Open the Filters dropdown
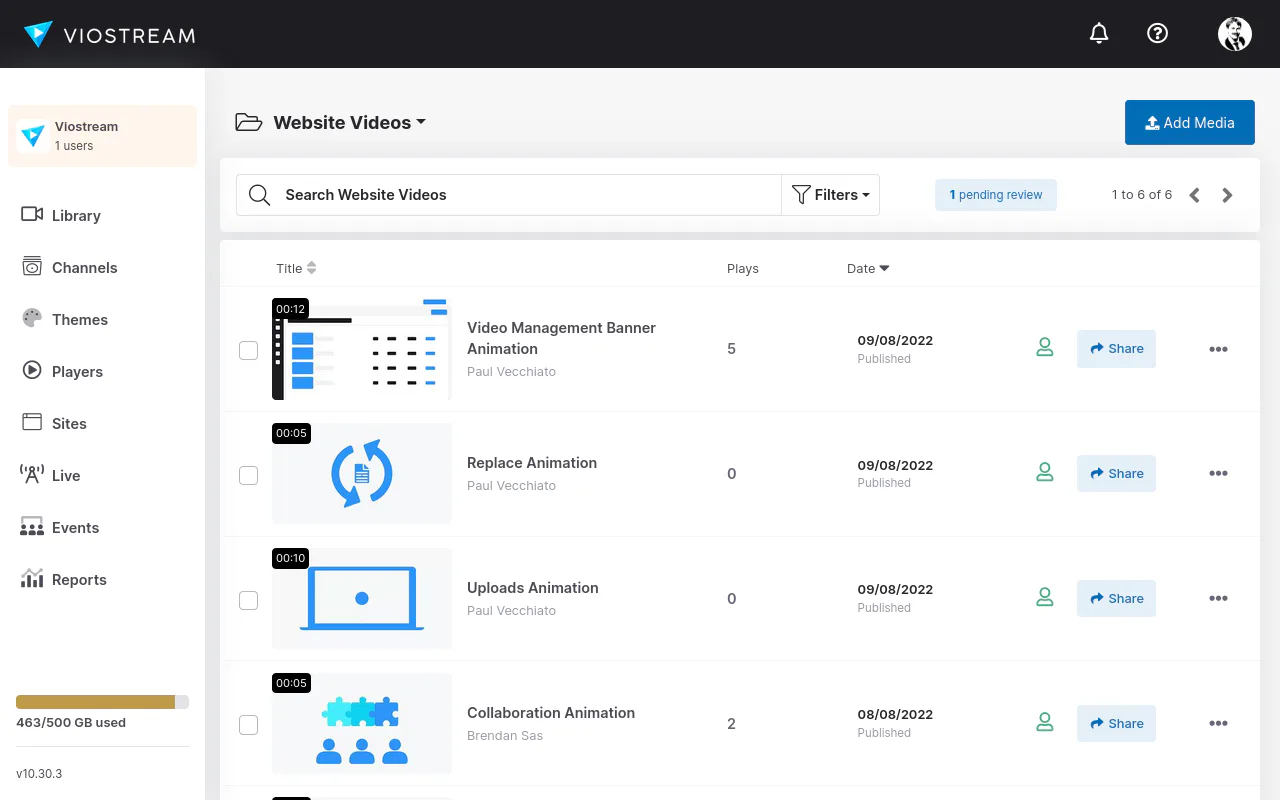This screenshot has width=1280, height=800. click(831, 195)
